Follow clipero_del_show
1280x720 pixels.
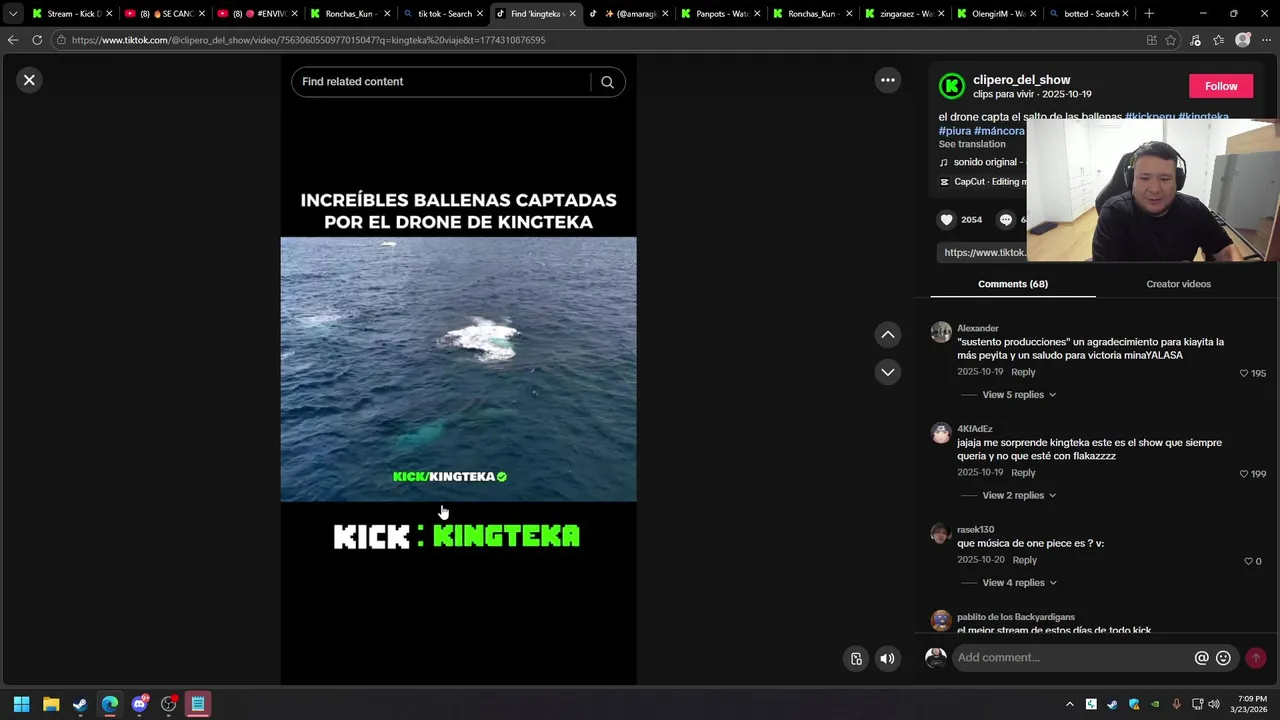[x=1221, y=86]
